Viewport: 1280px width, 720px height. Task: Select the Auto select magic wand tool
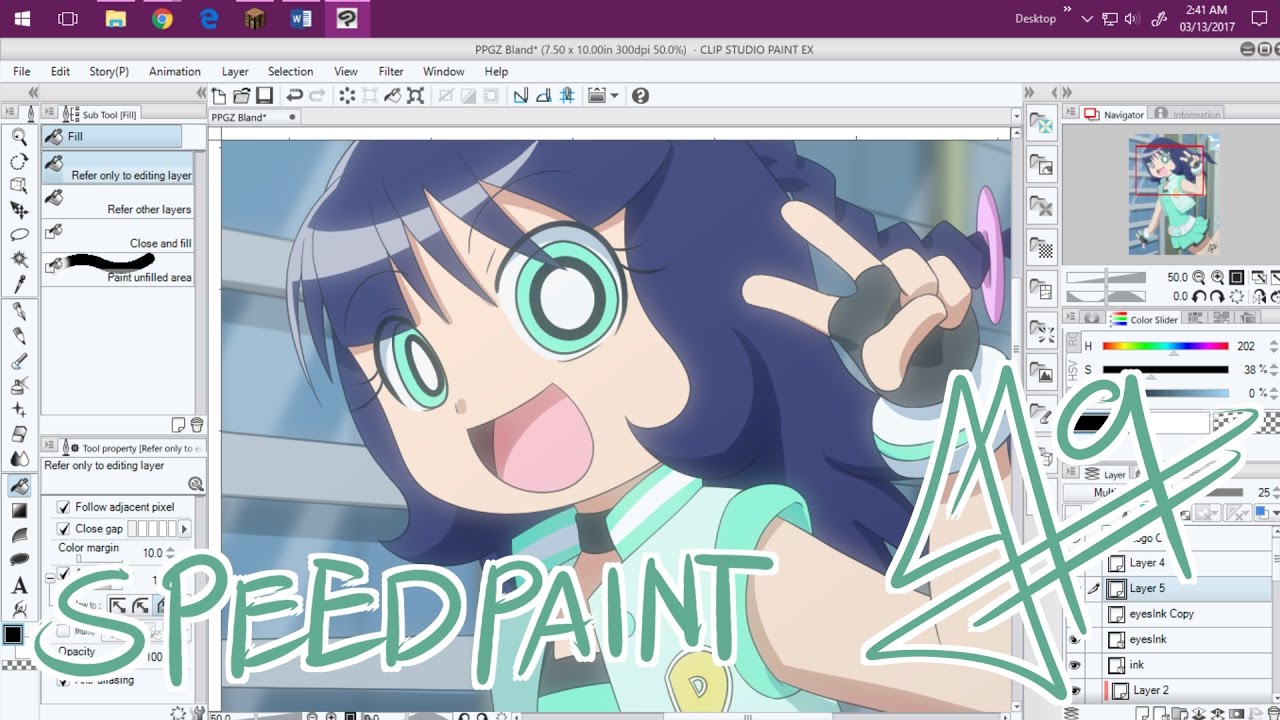(19, 259)
